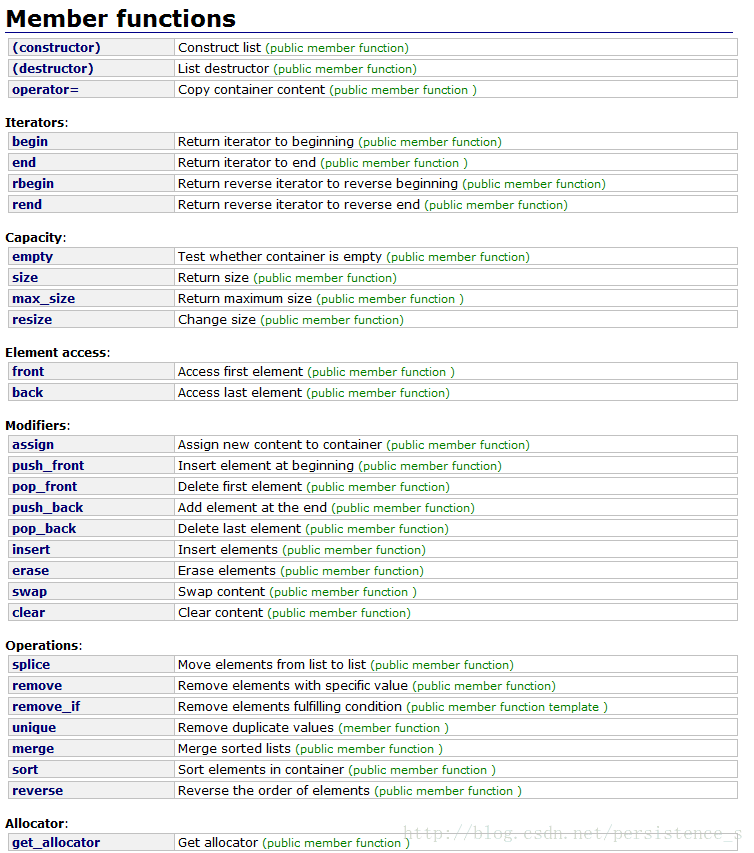The width and height of the screenshot is (754, 853).
Task: Click the (destructor) link
Action: coord(52,68)
